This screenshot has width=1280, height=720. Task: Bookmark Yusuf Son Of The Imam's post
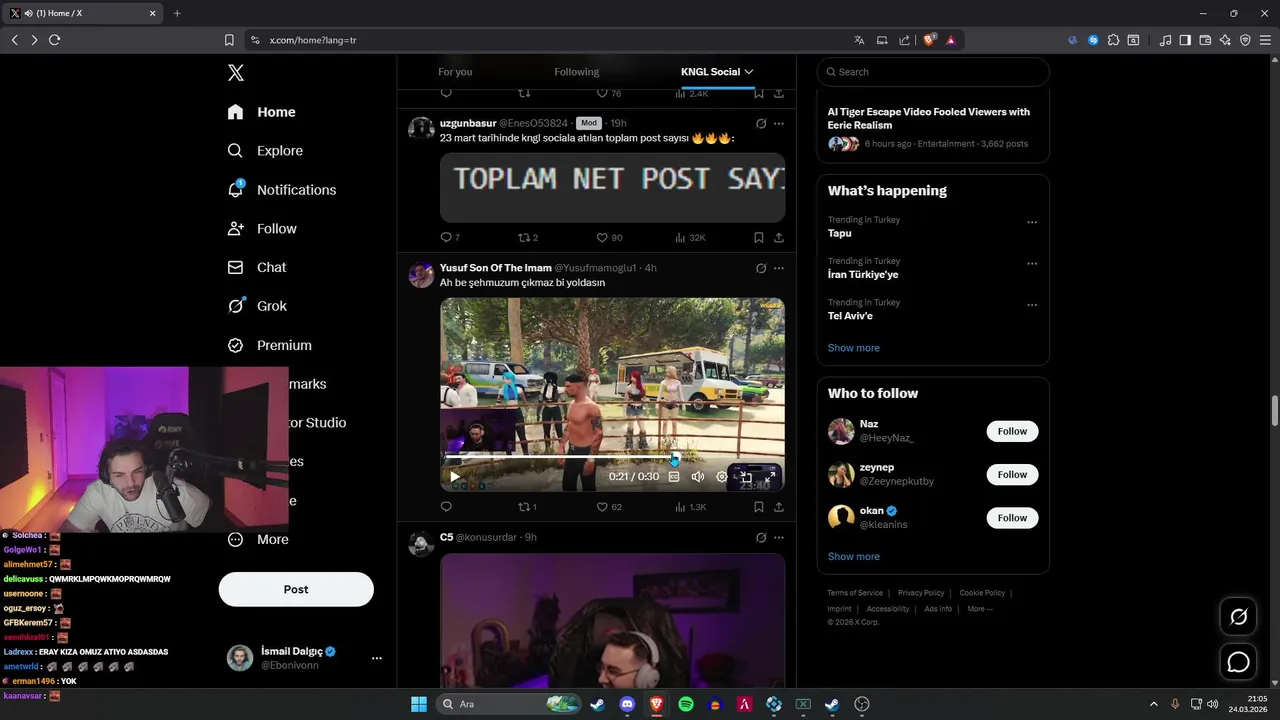tap(759, 507)
